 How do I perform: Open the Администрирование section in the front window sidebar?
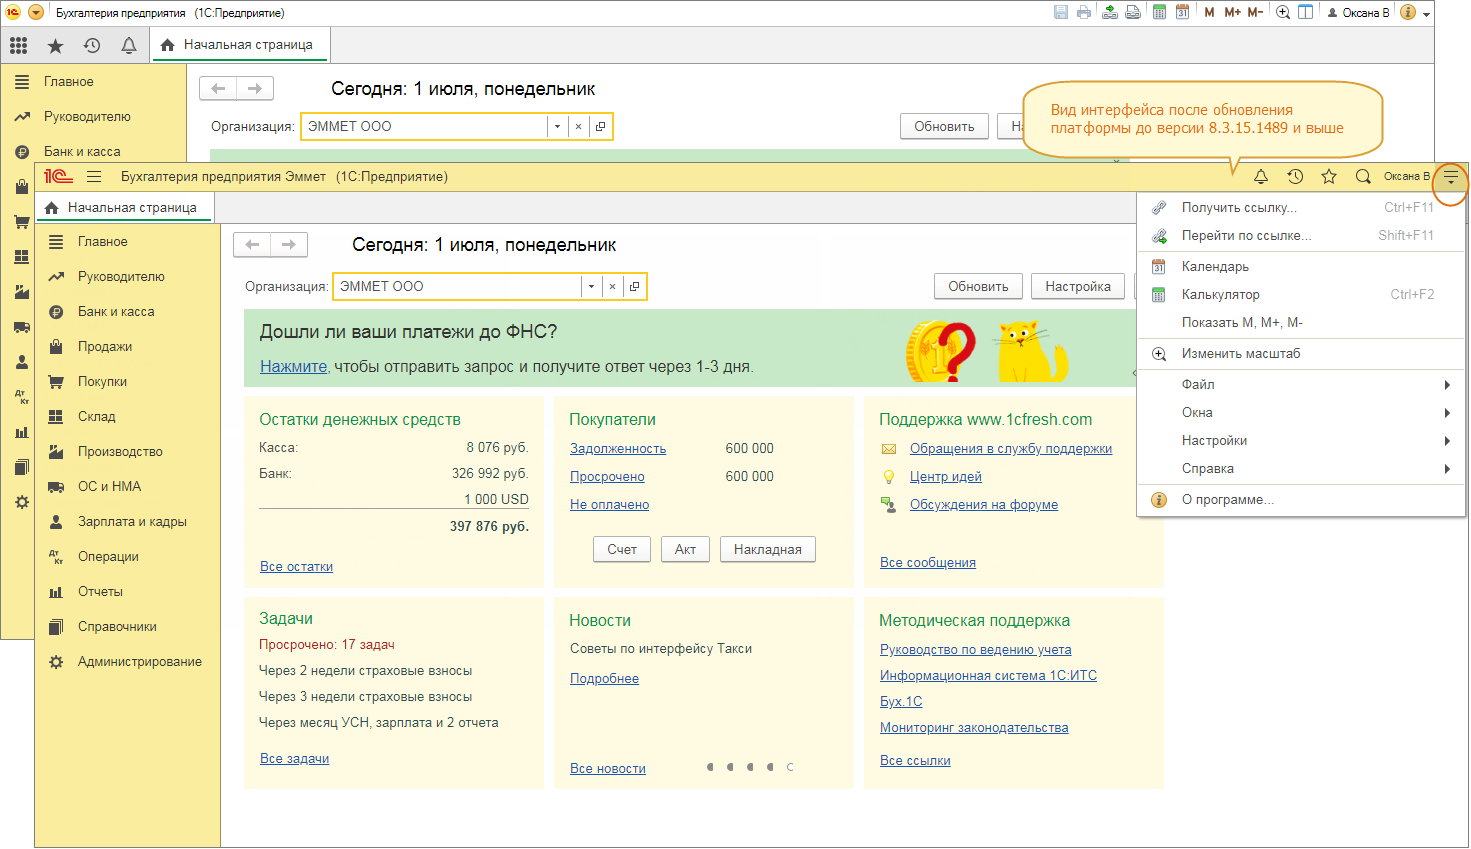[x=128, y=662]
